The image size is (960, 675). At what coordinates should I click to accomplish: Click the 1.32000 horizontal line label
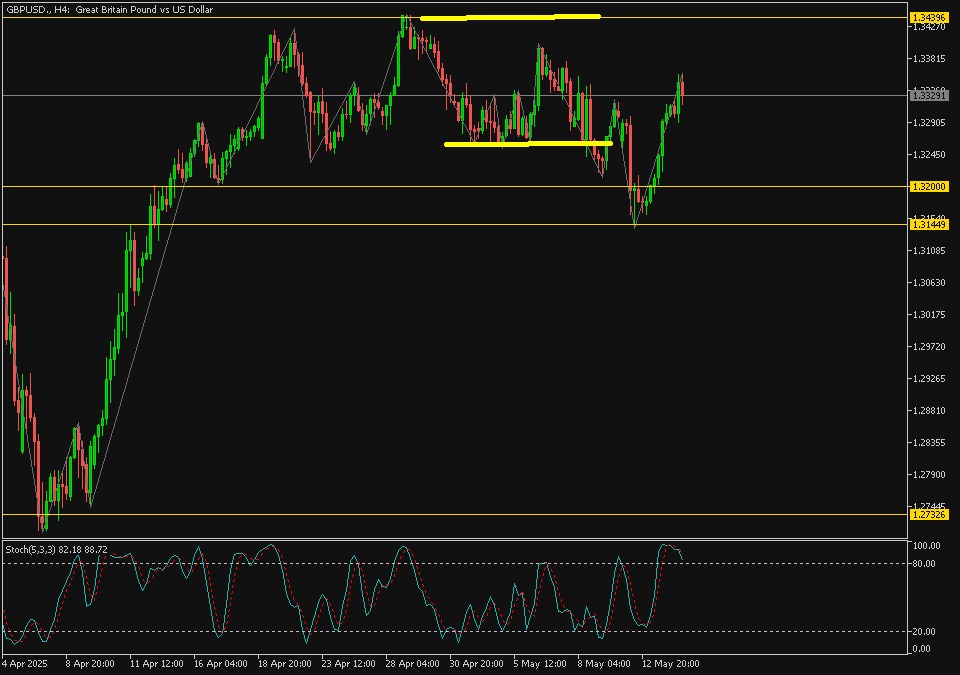(x=929, y=187)
